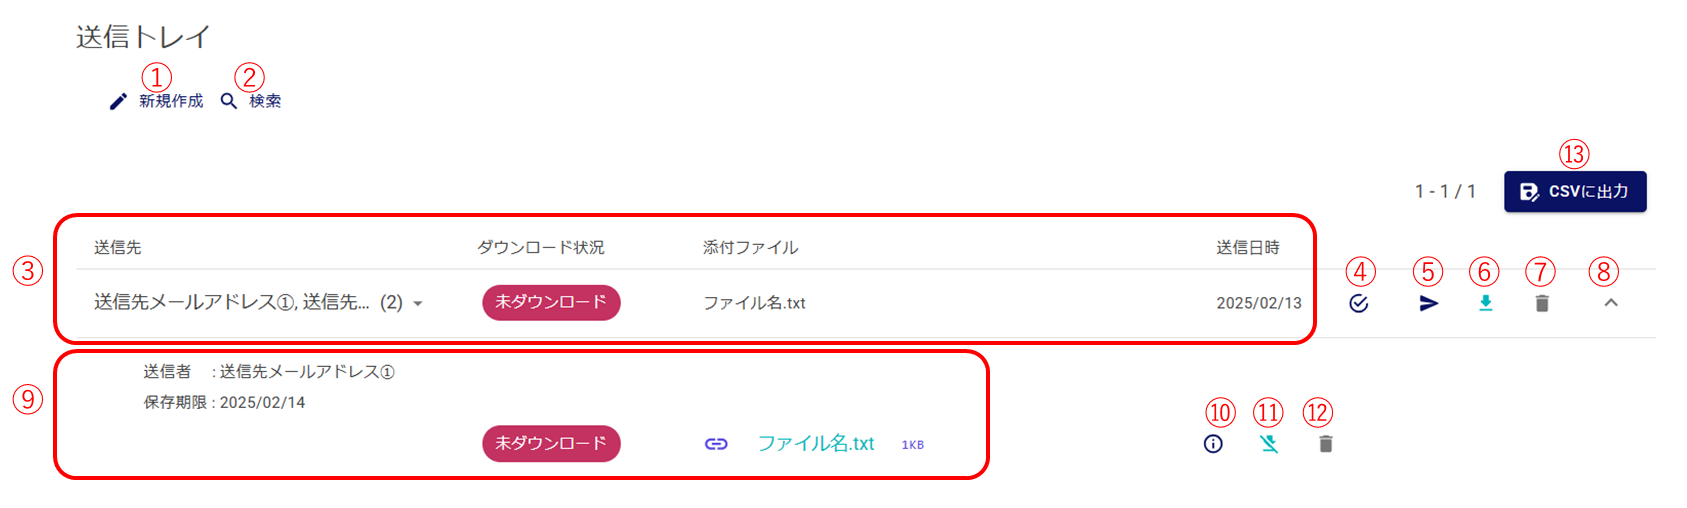
Task: Open the teal ファイル名.txt file link
Action: (815, 443)
